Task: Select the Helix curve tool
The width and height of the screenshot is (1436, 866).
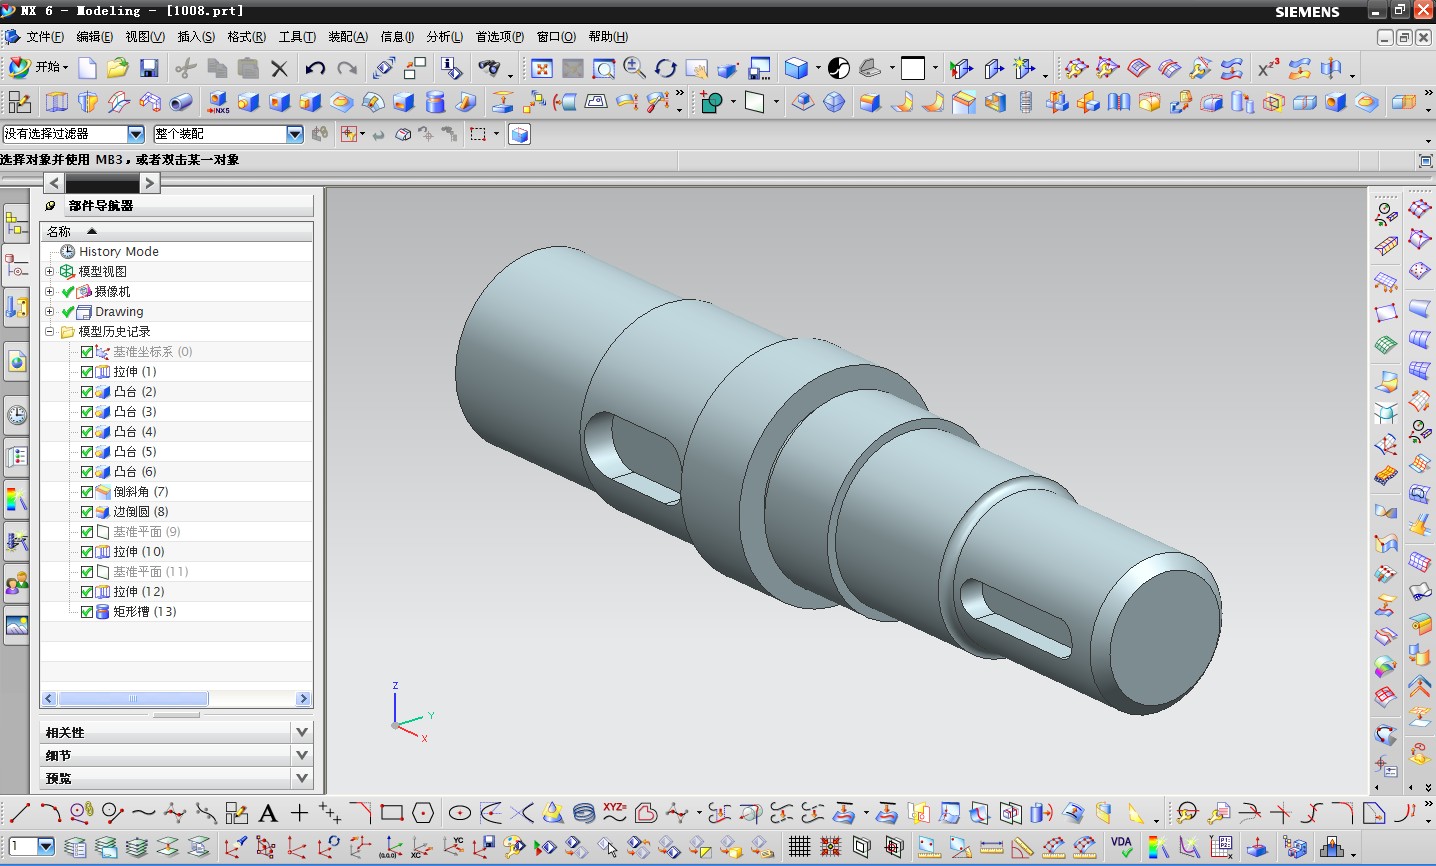Action: coord(584,813)
